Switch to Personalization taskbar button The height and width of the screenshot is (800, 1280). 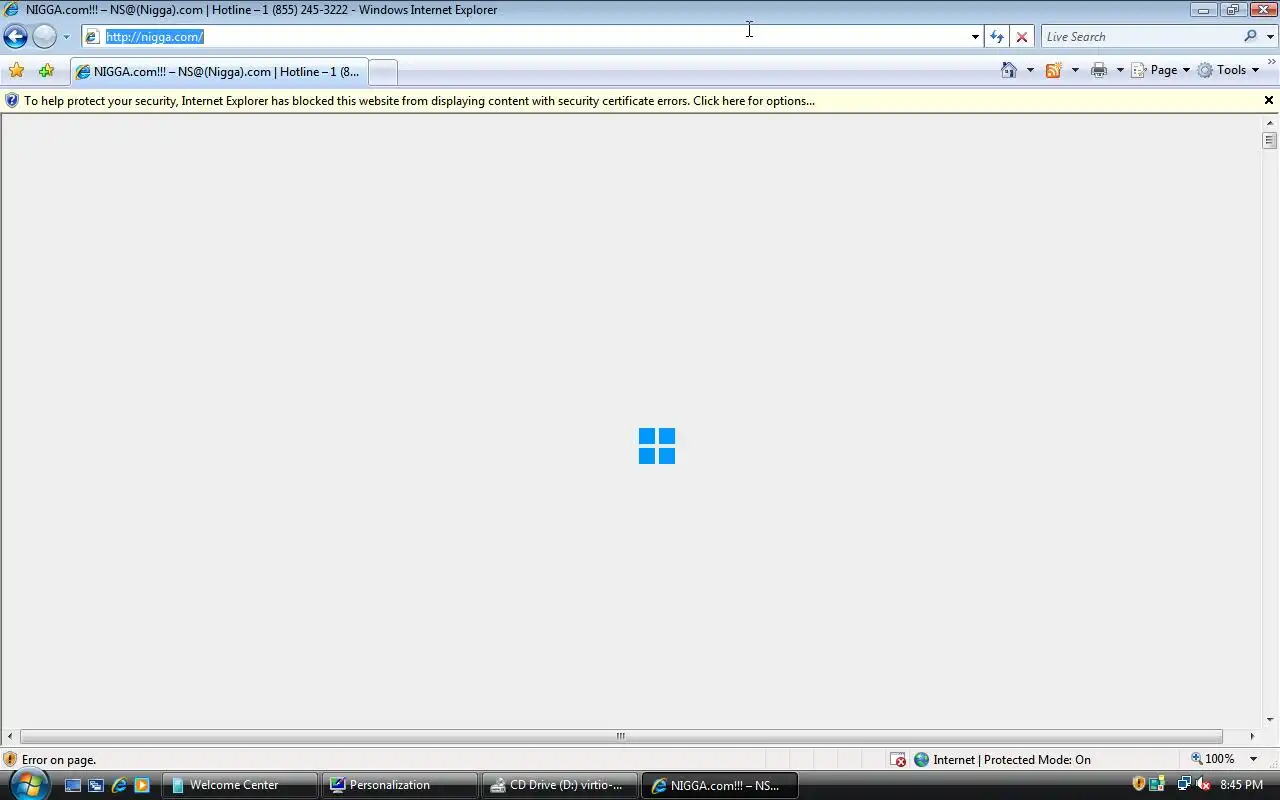(399, 785)
